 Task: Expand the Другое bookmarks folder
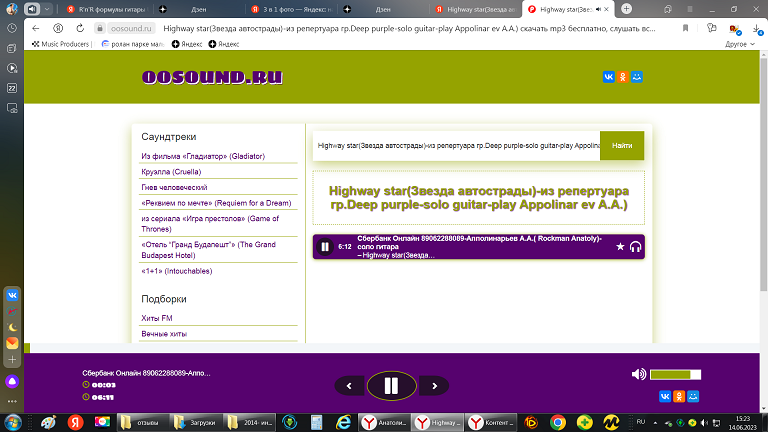click(740, 44)
